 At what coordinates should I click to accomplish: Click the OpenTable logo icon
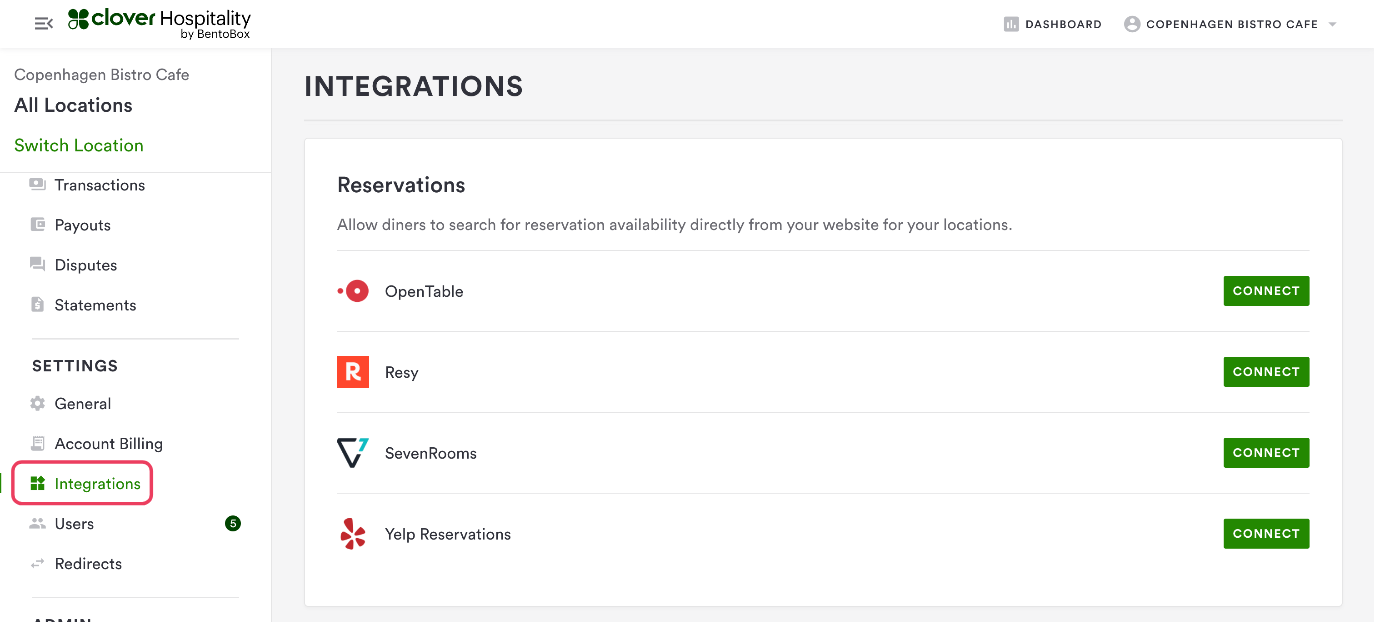click(x=353, y=291)
